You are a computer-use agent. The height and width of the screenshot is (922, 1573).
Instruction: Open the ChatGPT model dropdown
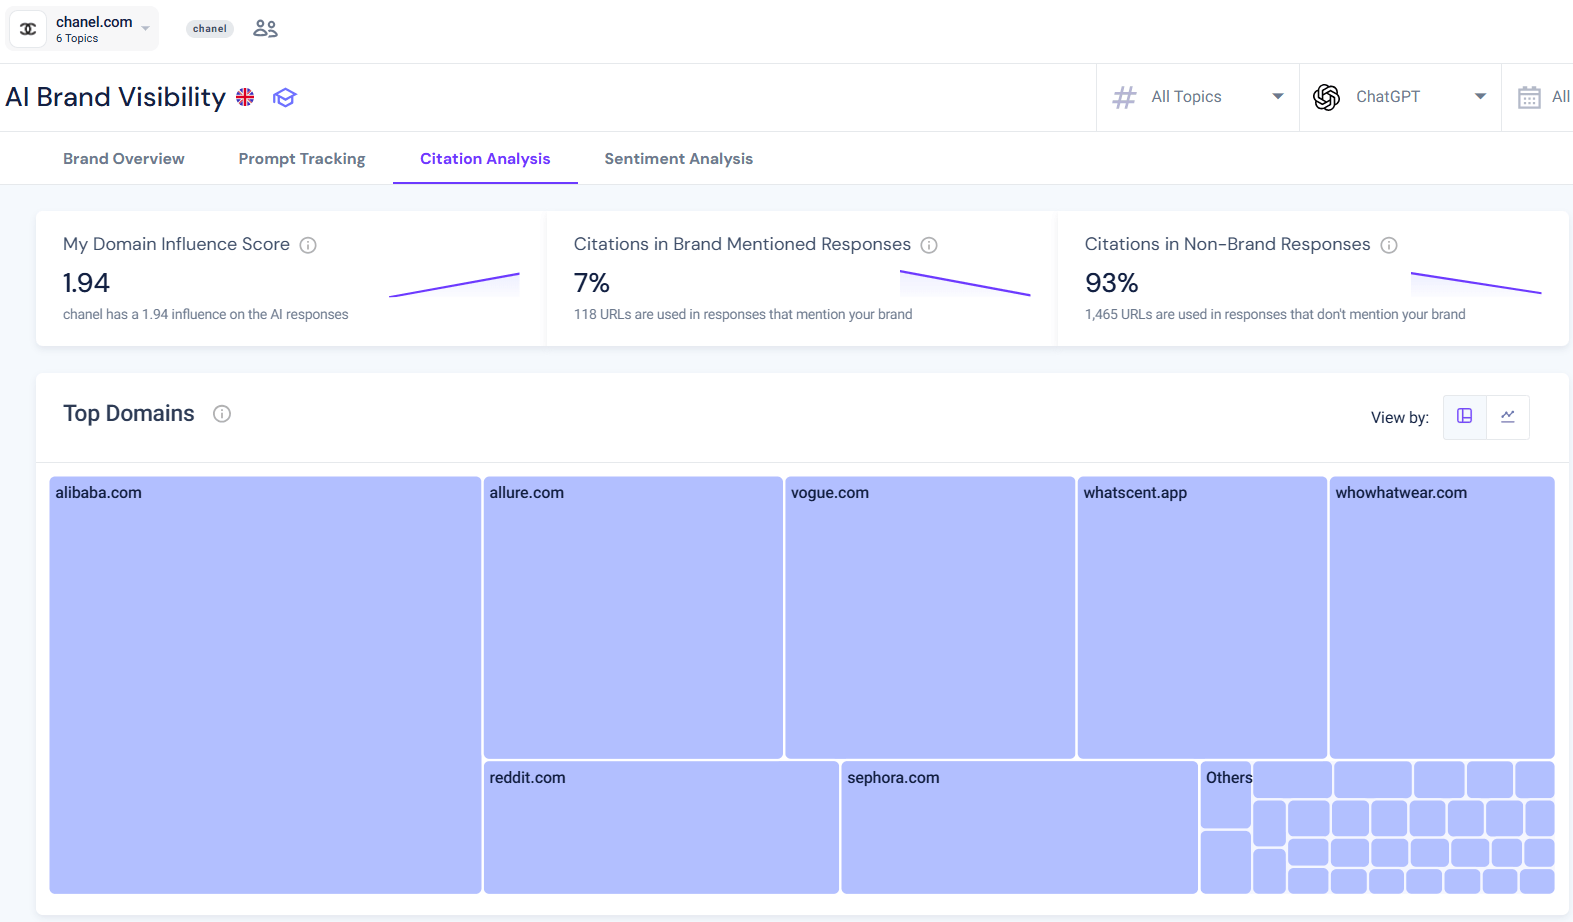[x=1400, y=97]
